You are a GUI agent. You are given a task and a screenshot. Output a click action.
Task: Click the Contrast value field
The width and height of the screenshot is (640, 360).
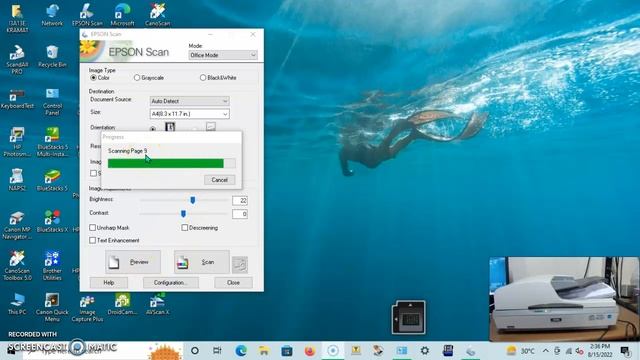[x=240, y=214]
